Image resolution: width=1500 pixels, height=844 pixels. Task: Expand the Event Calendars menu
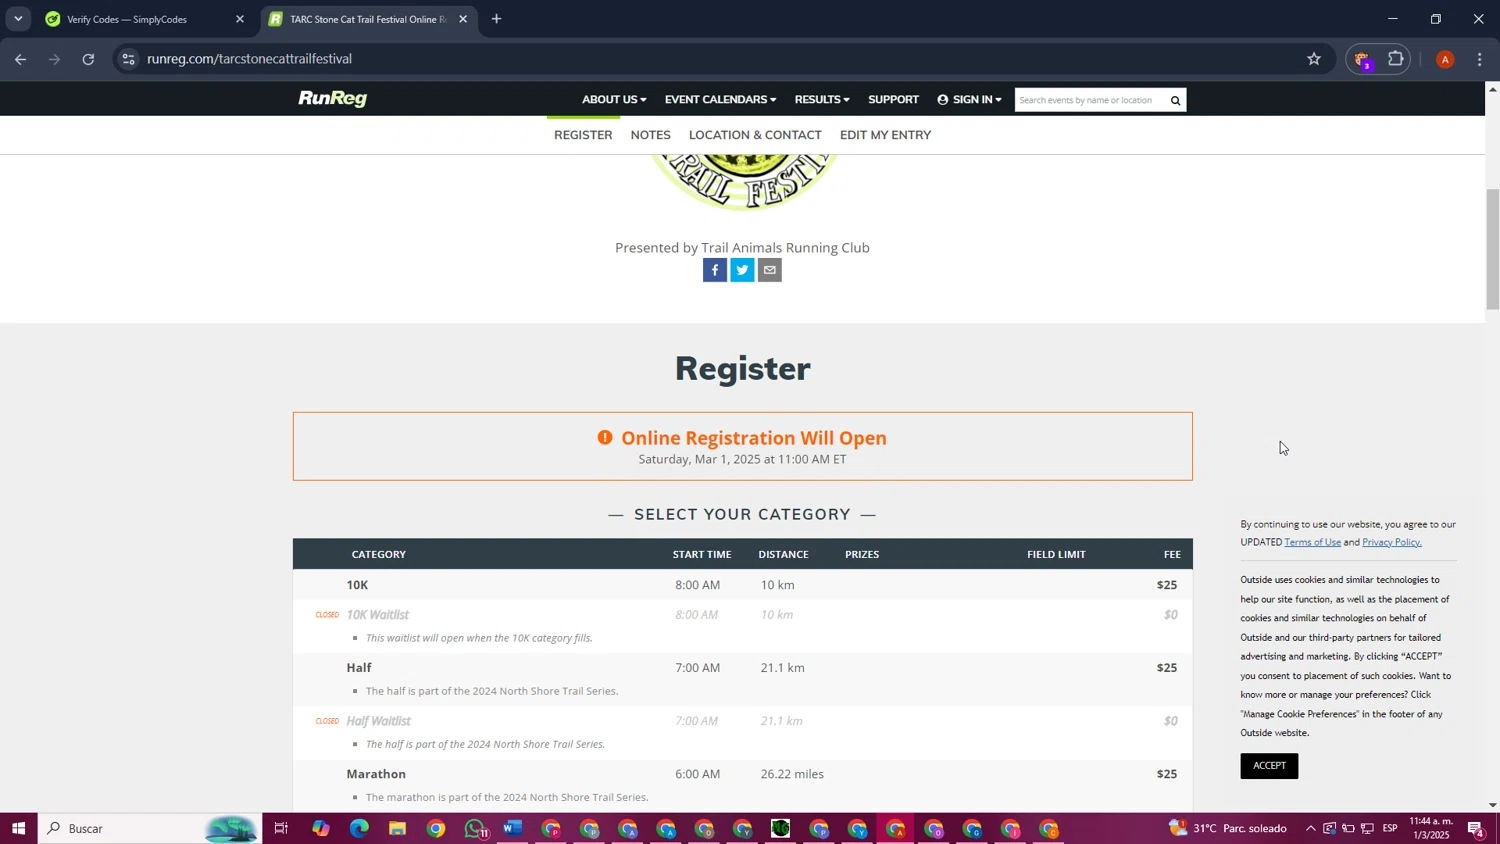tap(720, 99)
